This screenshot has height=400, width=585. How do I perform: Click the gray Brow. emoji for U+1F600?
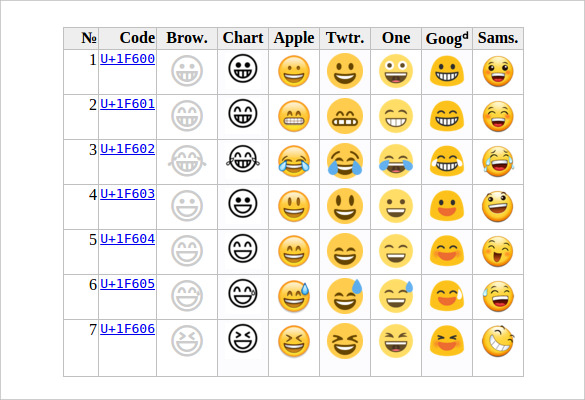(x=187, y=71)
